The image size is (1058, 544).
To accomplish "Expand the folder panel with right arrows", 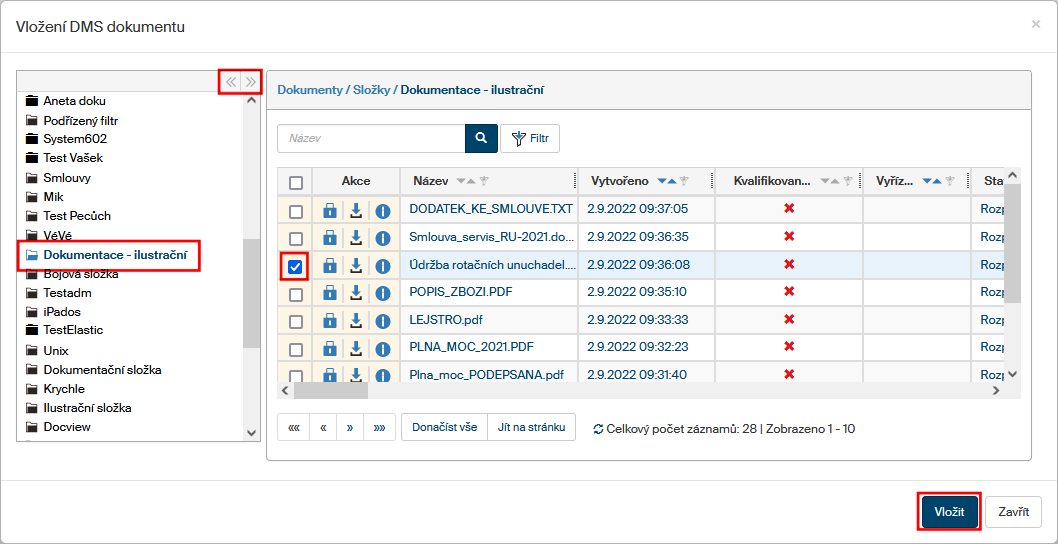I will coord(250,82).
